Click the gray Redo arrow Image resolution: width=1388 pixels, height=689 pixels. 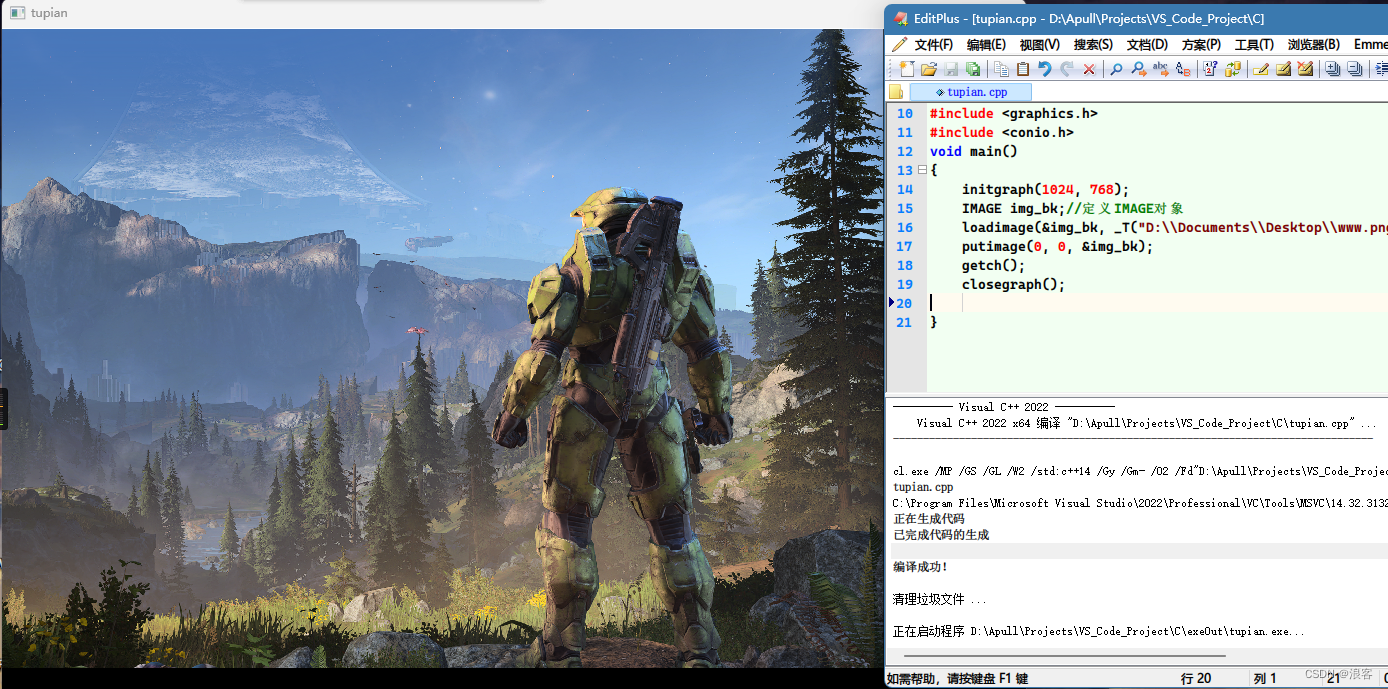(x=1067, y=69)
